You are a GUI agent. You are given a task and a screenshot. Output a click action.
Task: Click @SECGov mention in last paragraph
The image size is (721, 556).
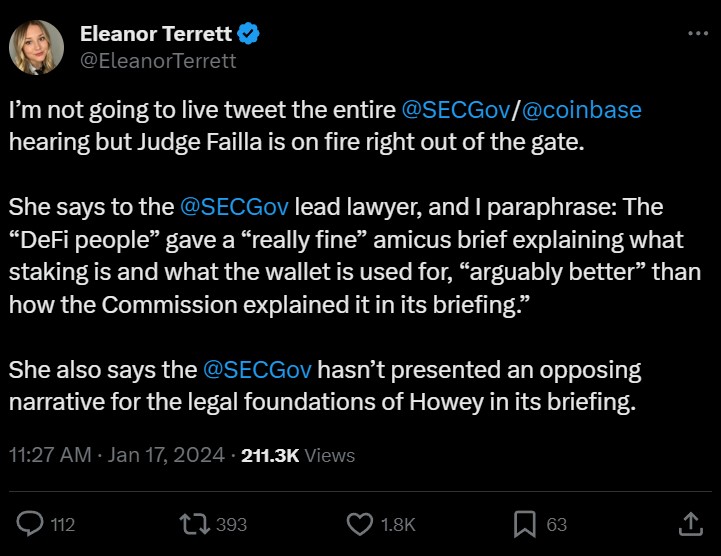[x=258, y=370]
